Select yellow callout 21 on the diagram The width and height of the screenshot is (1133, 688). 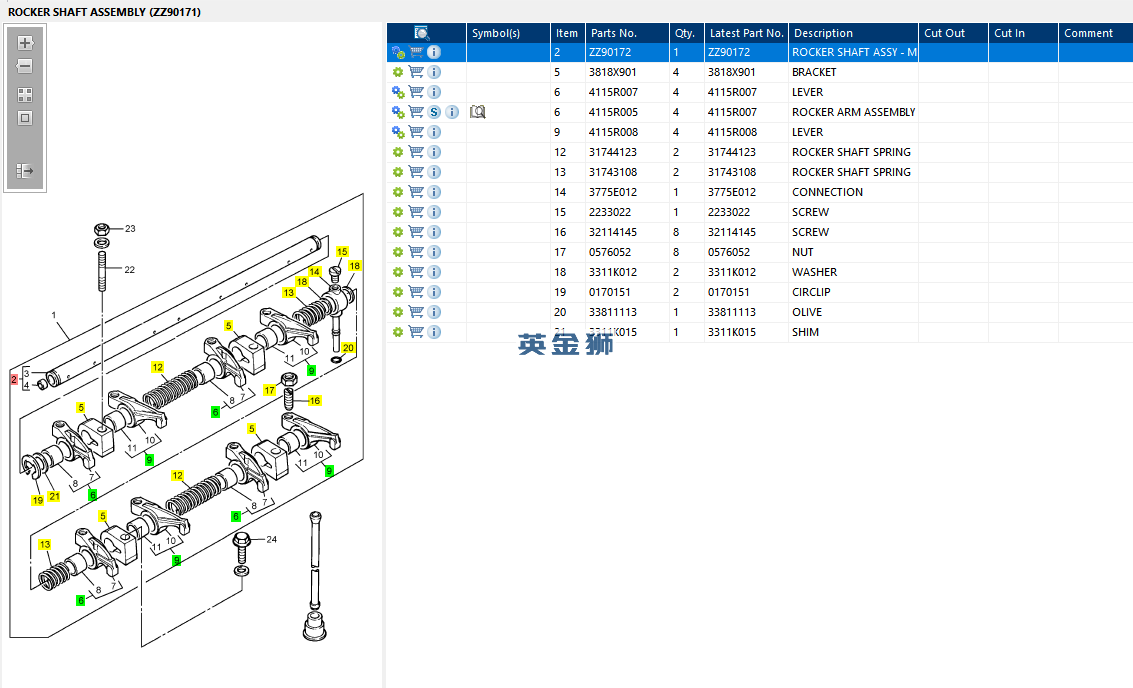tap(54, 496)
